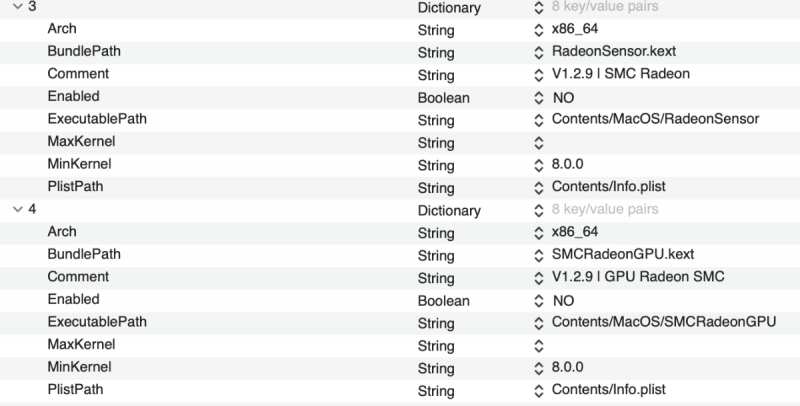Select the Arch key under entry 4
Image resolution: width=800 pixels, height=406 pixels.
pos(64,232)
